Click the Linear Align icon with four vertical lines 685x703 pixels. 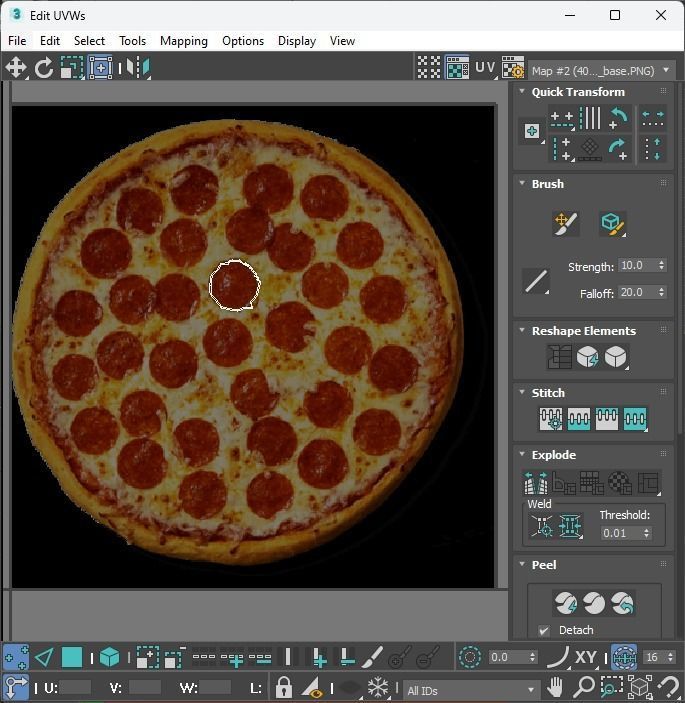[x=590, y=118]
